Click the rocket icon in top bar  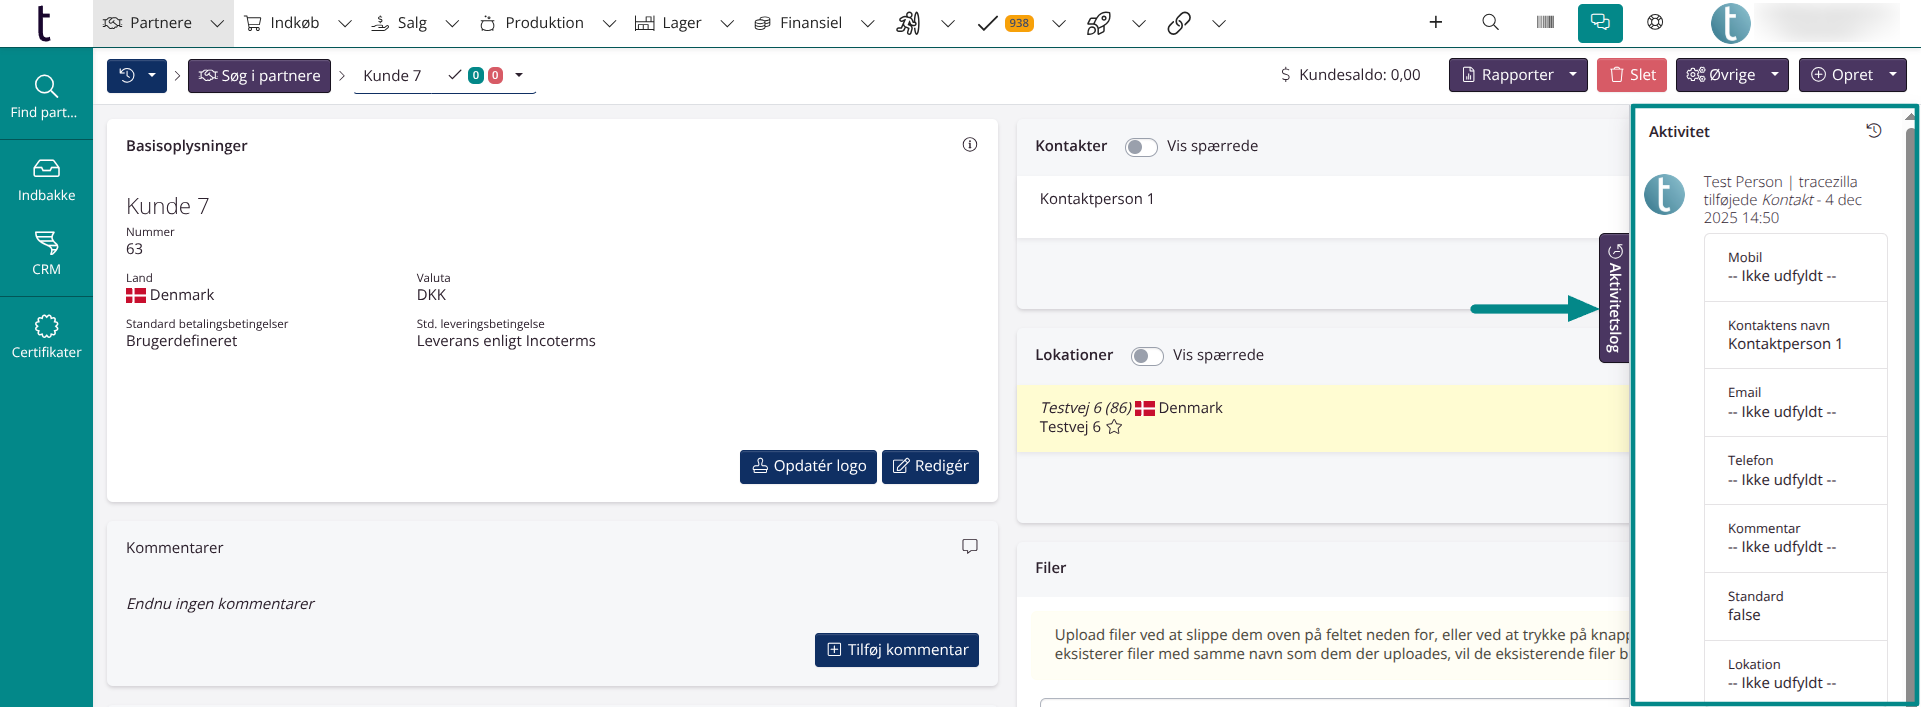click(x=1099, y=23)
